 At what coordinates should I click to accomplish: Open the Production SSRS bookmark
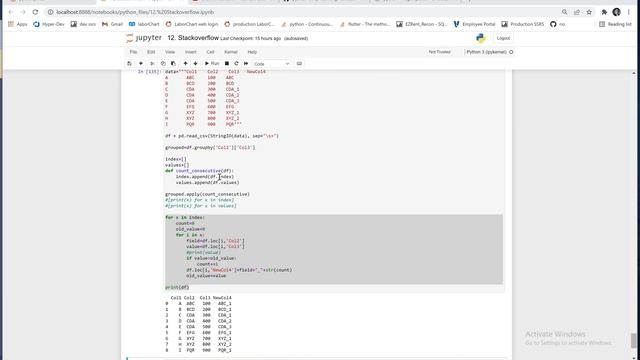522,24
